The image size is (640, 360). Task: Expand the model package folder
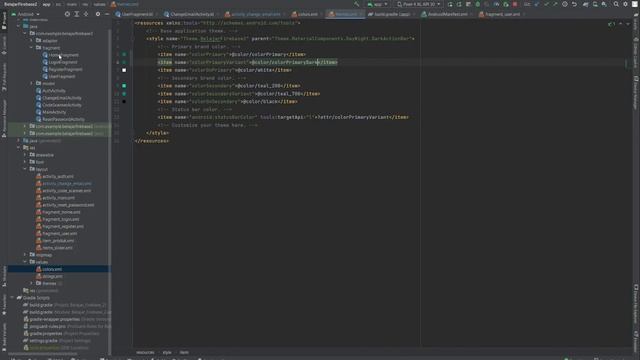click(31, 83)
